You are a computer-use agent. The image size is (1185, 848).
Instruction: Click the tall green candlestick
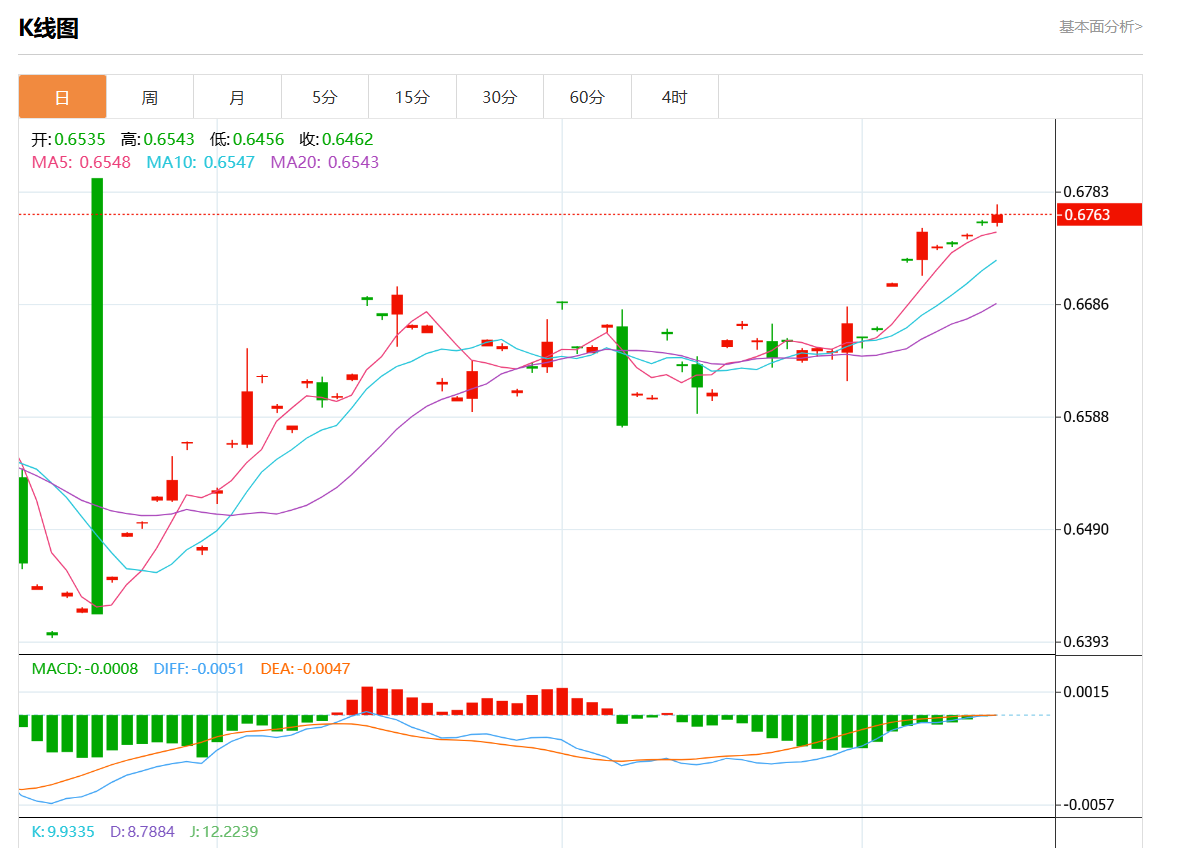point(97,396)
